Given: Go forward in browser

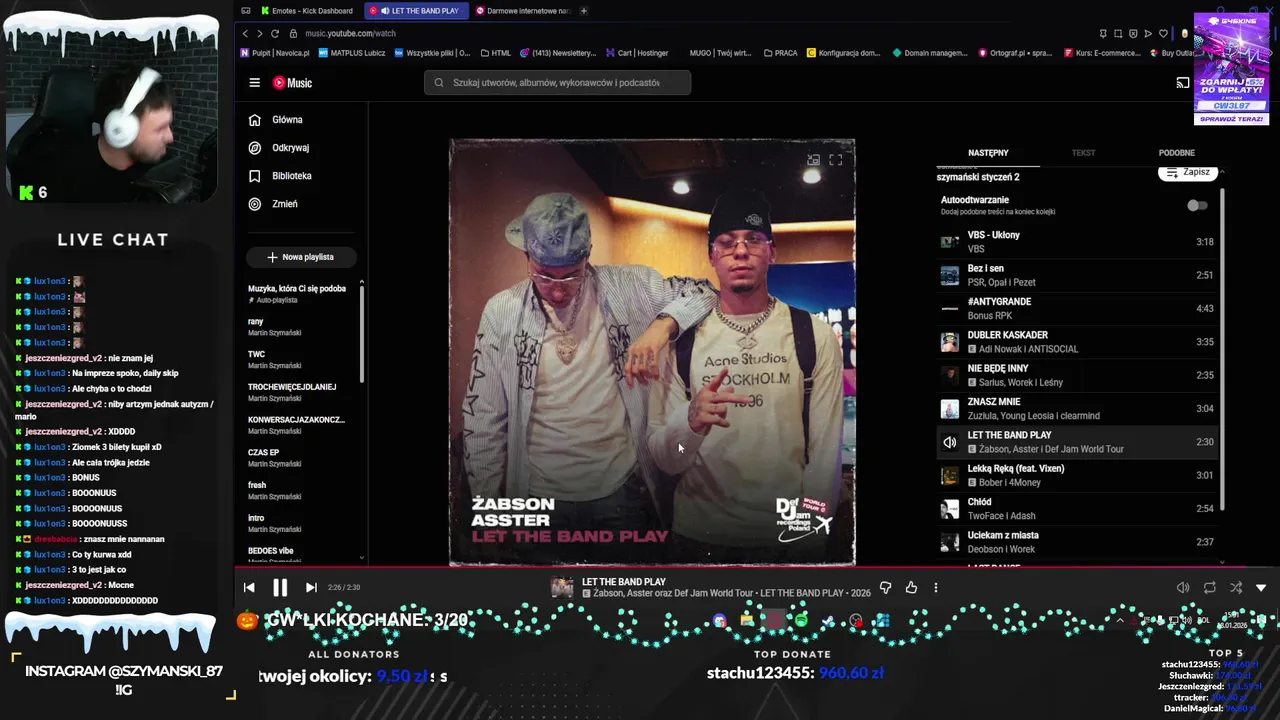Looking at the screenshot, I should click(259, 33).
